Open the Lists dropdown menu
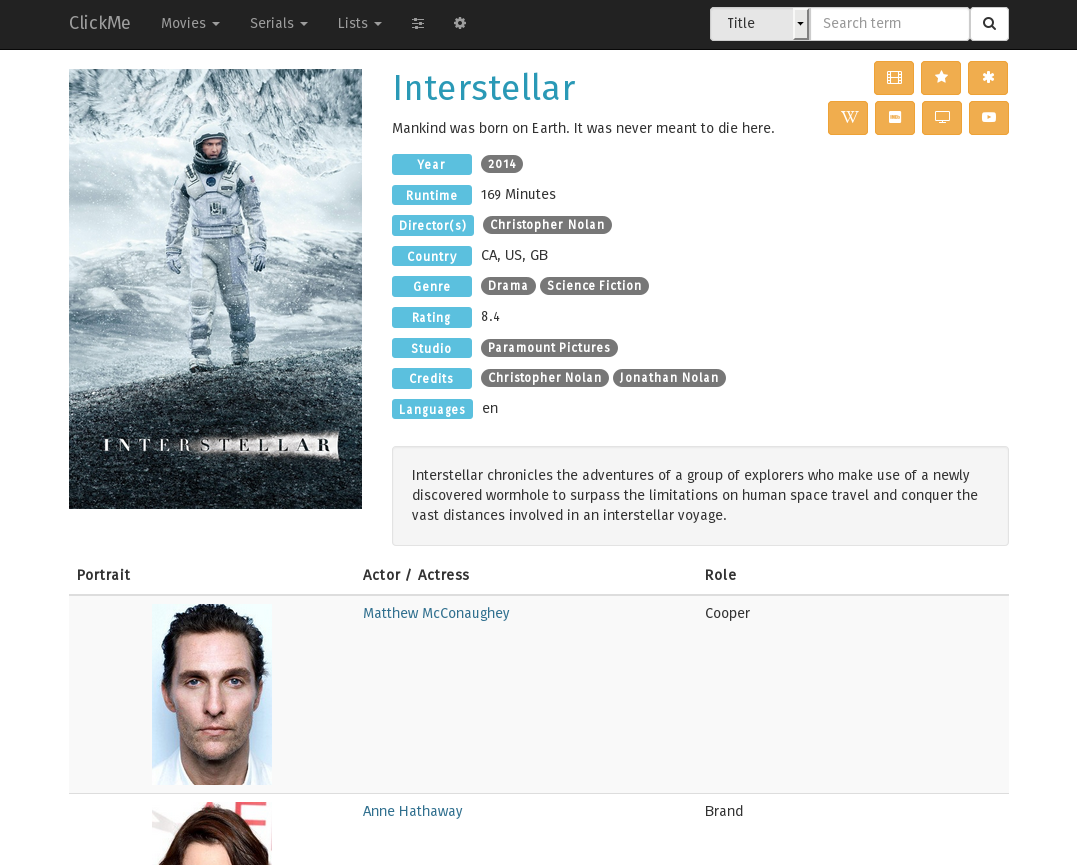This screenshot has height=865, width=1077. tap(359, 24)
